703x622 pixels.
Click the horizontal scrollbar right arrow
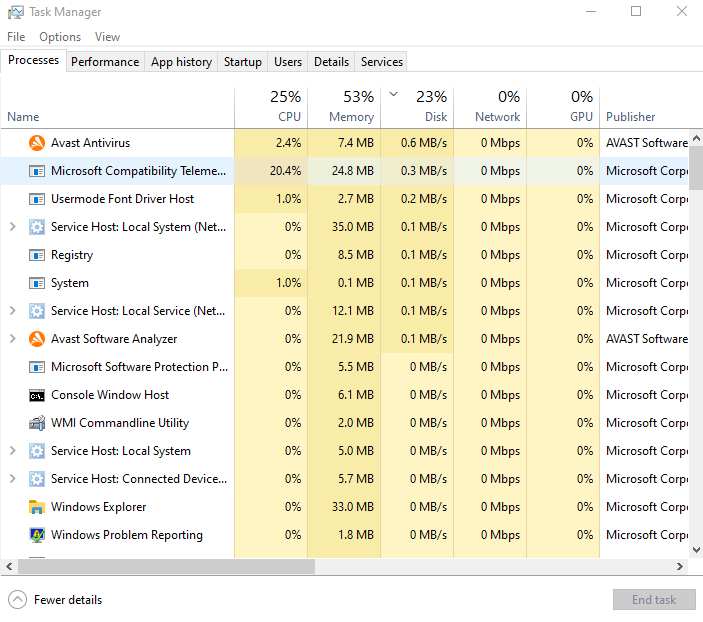[x=680, y=566]
